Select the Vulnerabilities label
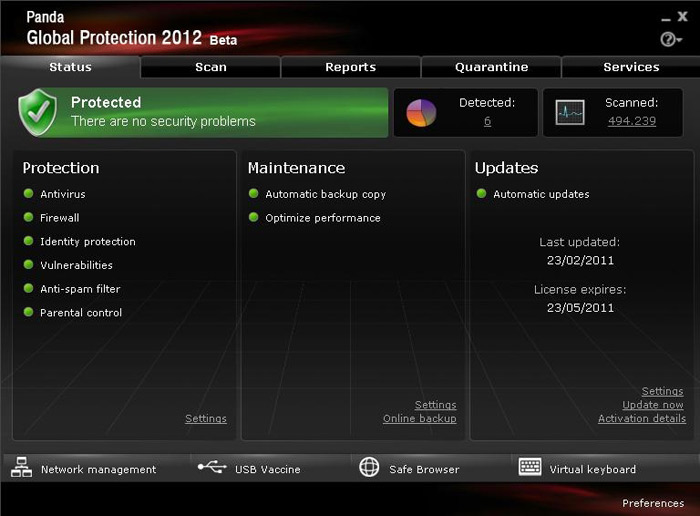This screenshot has width=700, height=516. click(76, 265)
